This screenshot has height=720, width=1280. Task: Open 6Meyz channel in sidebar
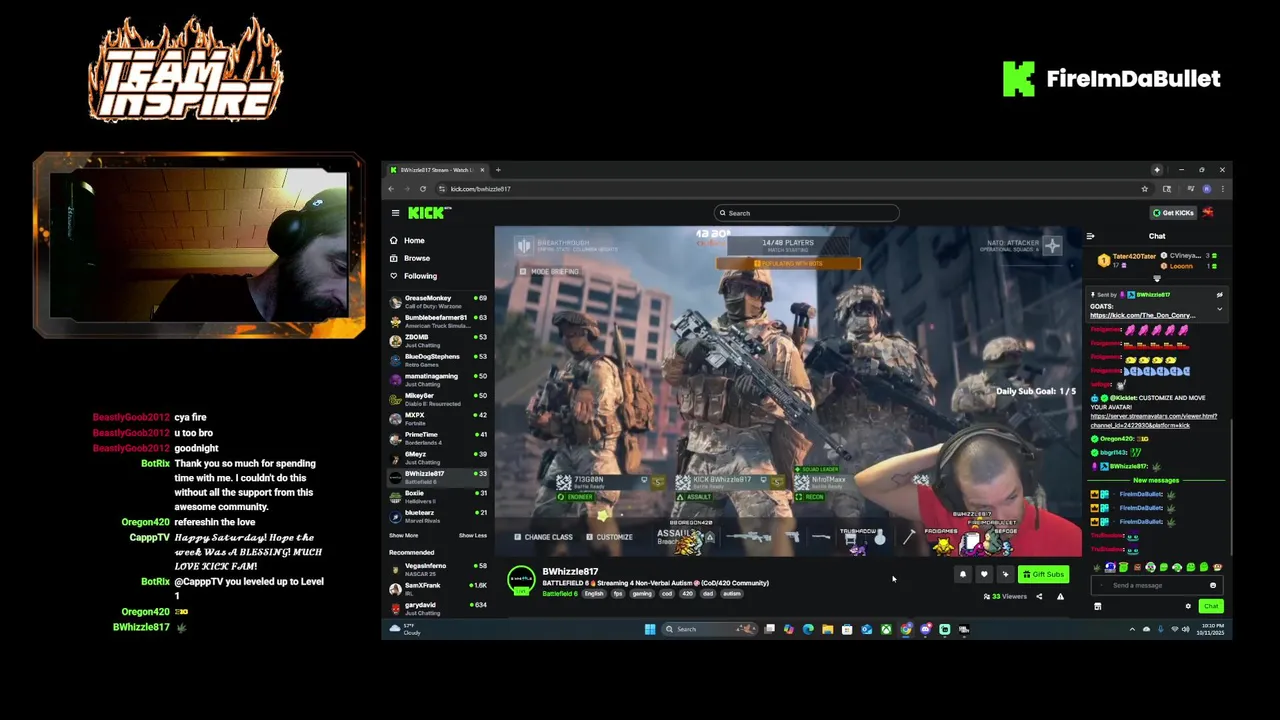pos(438,457)
